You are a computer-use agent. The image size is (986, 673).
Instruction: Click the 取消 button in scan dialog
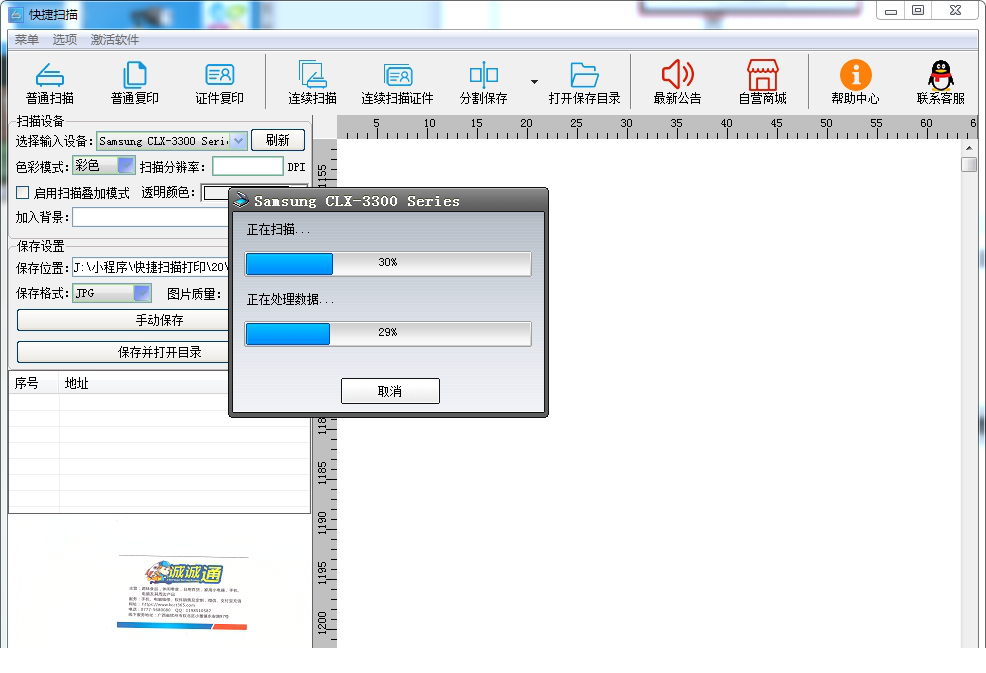click(x=390, y=391)
